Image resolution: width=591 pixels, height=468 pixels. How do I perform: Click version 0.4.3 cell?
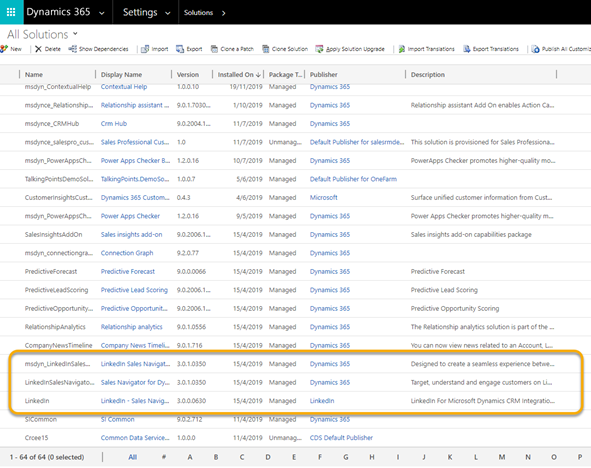[184, 197]
